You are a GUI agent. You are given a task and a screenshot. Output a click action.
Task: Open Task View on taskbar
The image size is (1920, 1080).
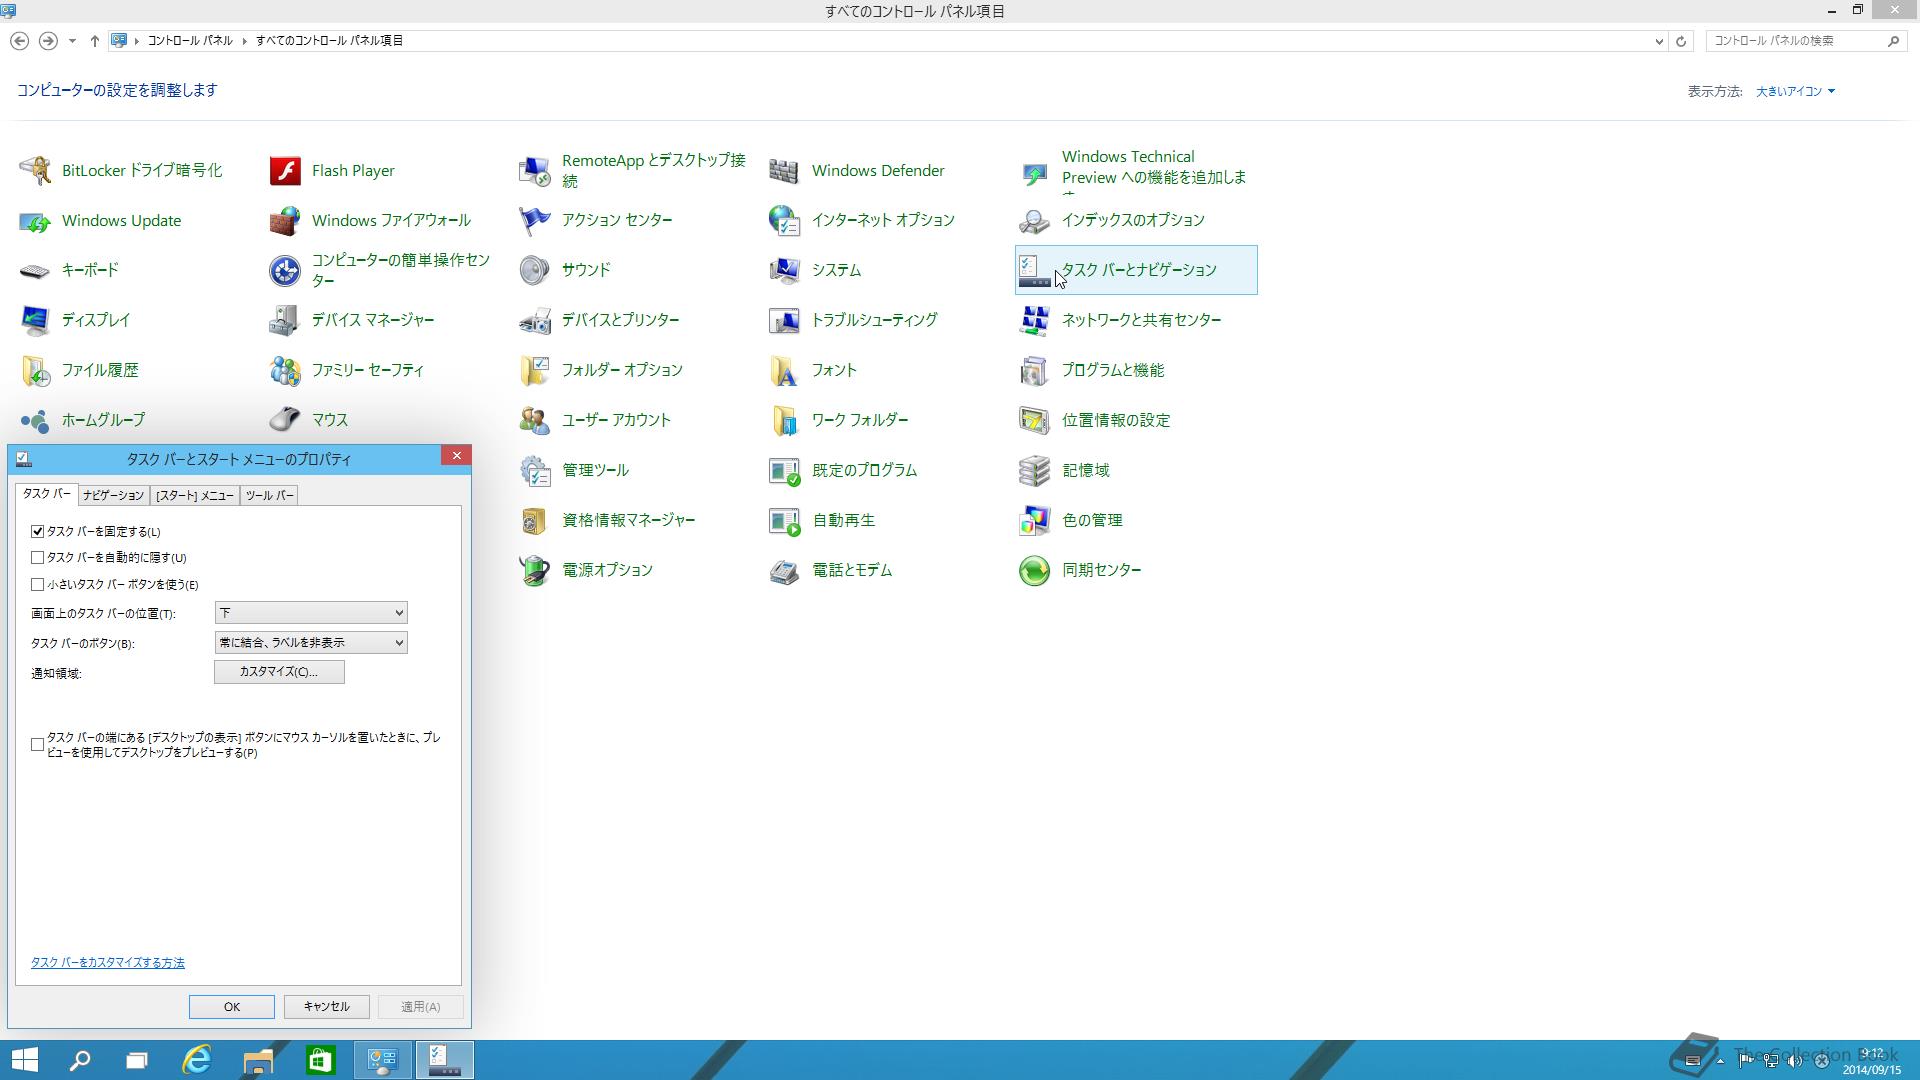(137, 1060)
